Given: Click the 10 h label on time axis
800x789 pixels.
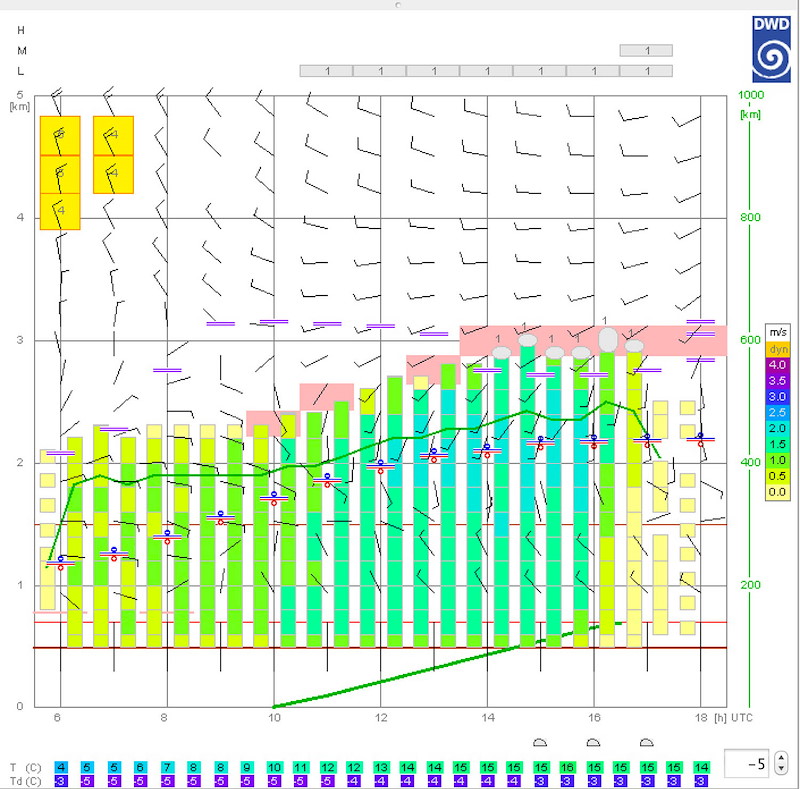Looking at the screenshot, I should click(x=274, y=718).
